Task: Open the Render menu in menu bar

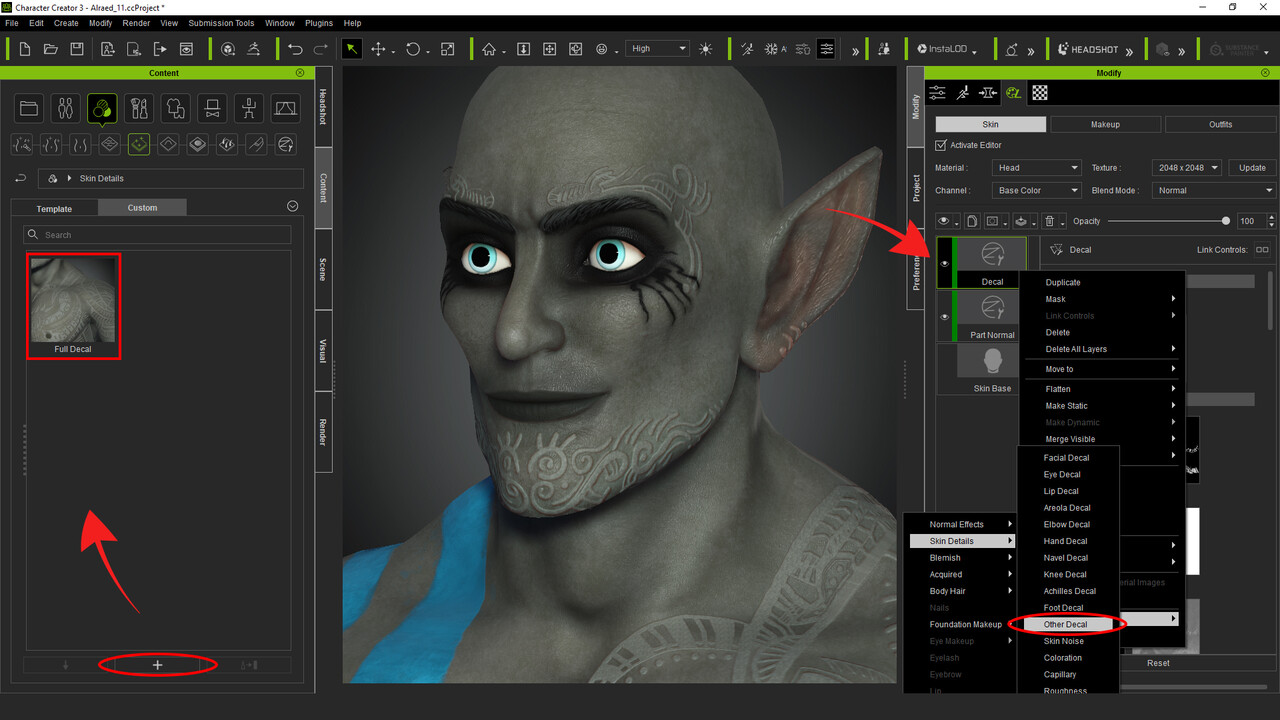Action: pos(136,23)
